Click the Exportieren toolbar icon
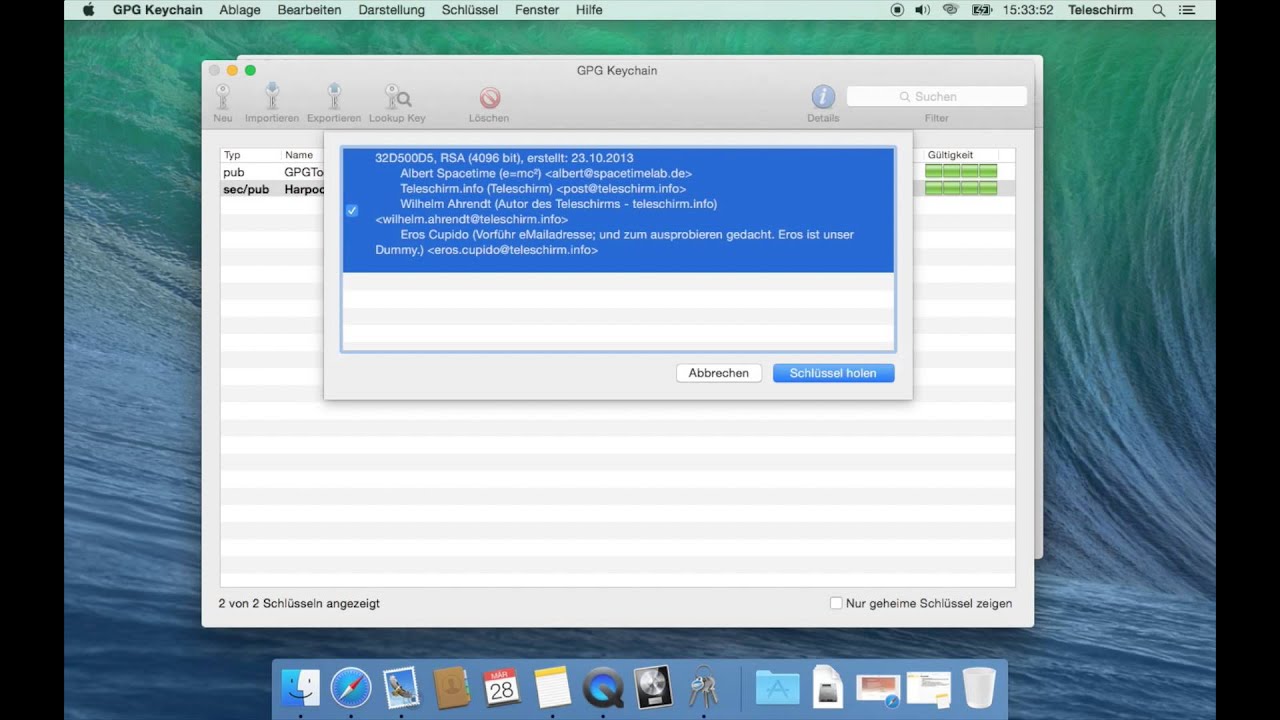Image resolution: width=1280 pixels, height=720 pixels. point(334,97)
